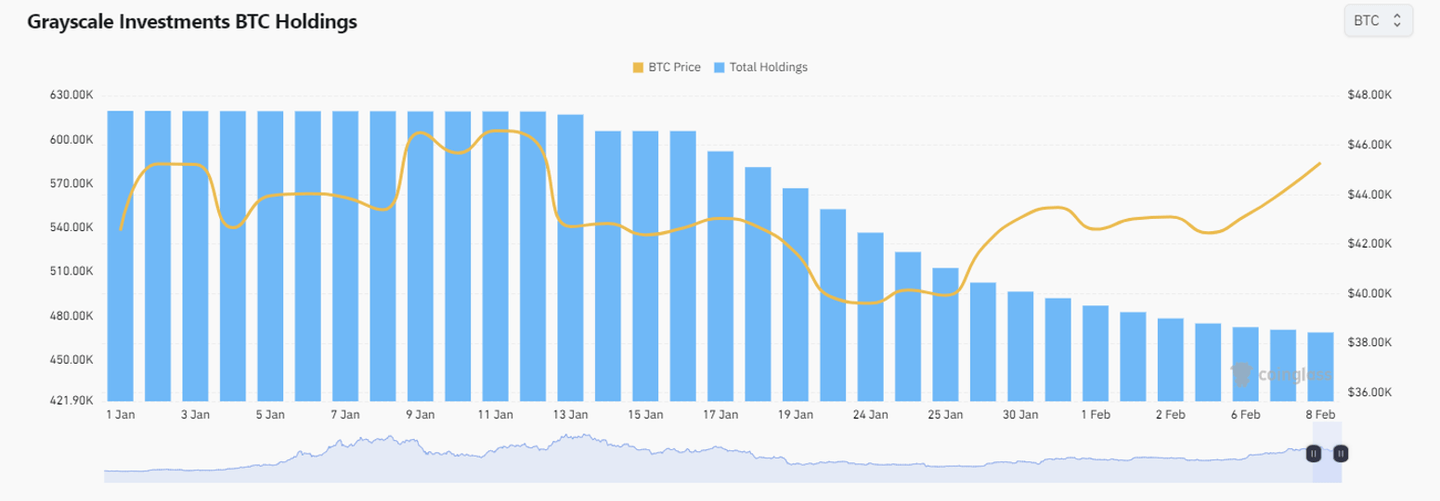Click the Grayscale Investments BTC Holdings title
1440x501 pixels.
[x=192, y=22]
